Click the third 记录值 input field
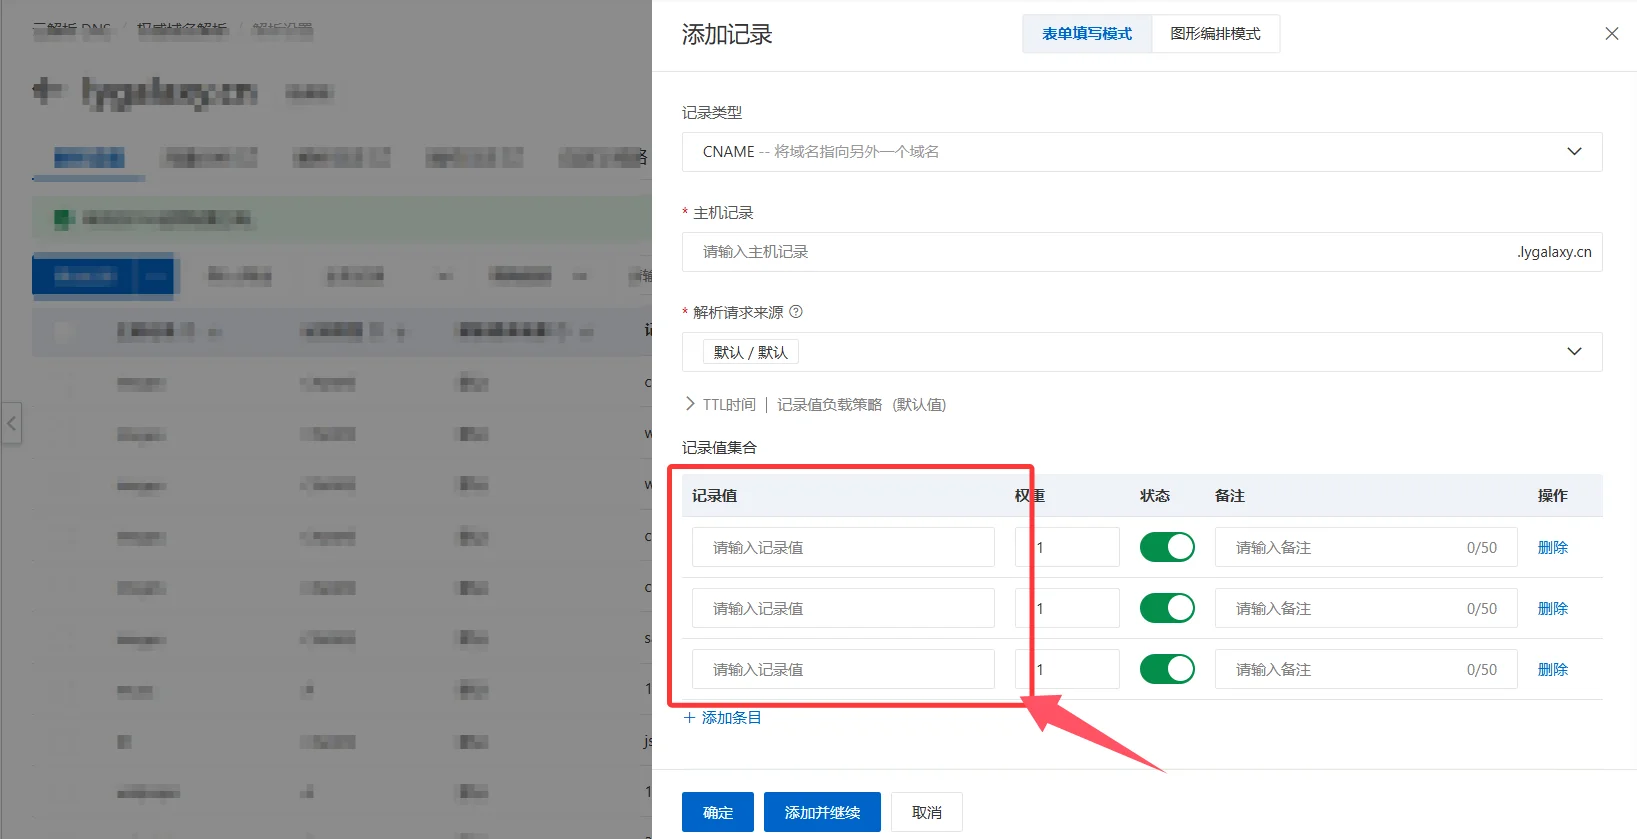The width and height of the screenshot is (1637, 839). tap(843, 669)
